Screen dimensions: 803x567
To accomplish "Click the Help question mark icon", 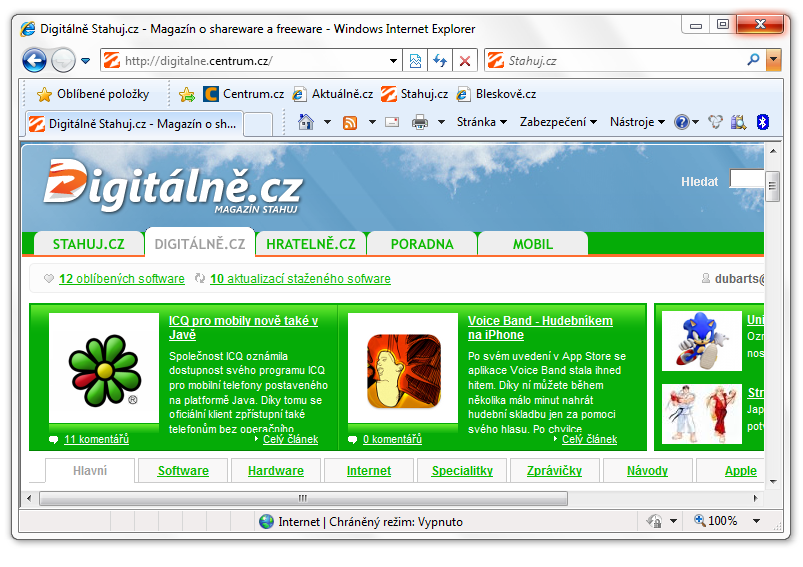I will pyautogui.click(x=682, y=122).
